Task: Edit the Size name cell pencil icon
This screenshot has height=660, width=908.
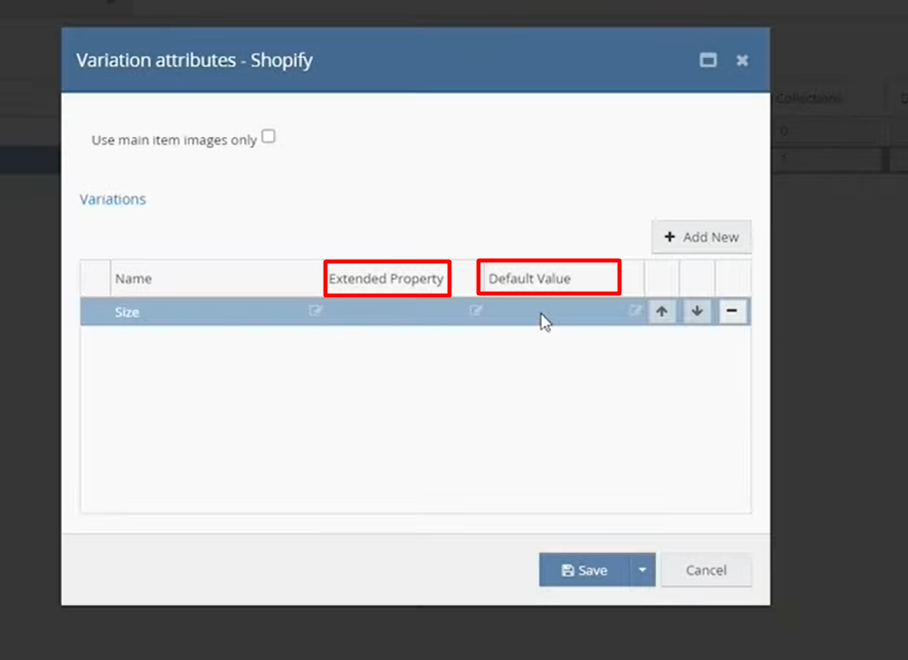Action: pyautogui.click(x=315, y=311)
